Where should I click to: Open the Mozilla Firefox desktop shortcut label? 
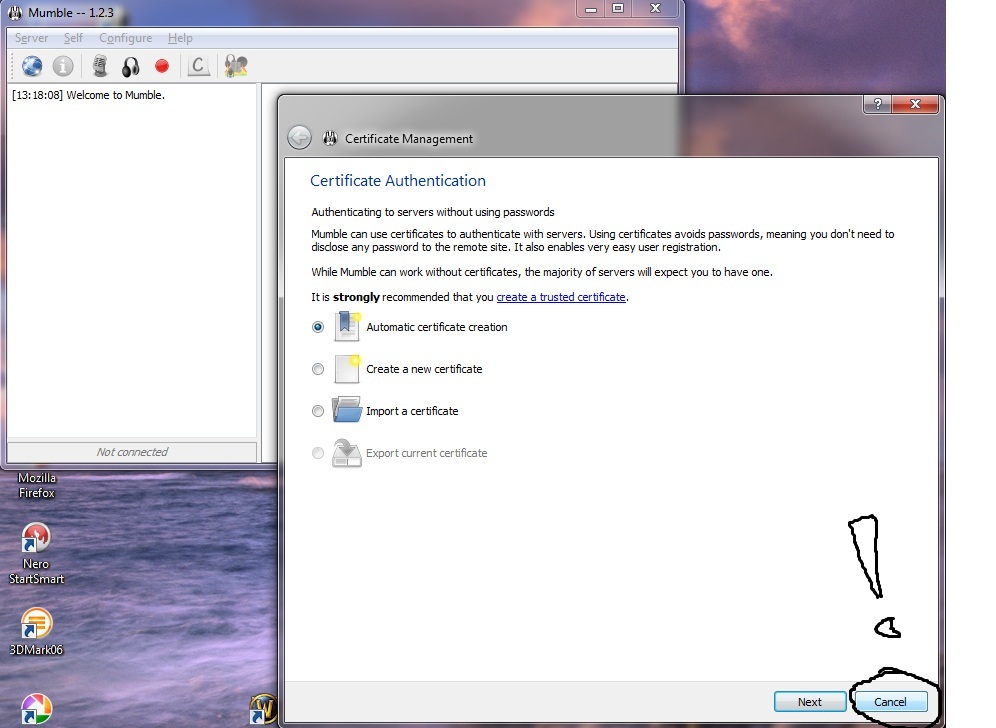point(37,485)
